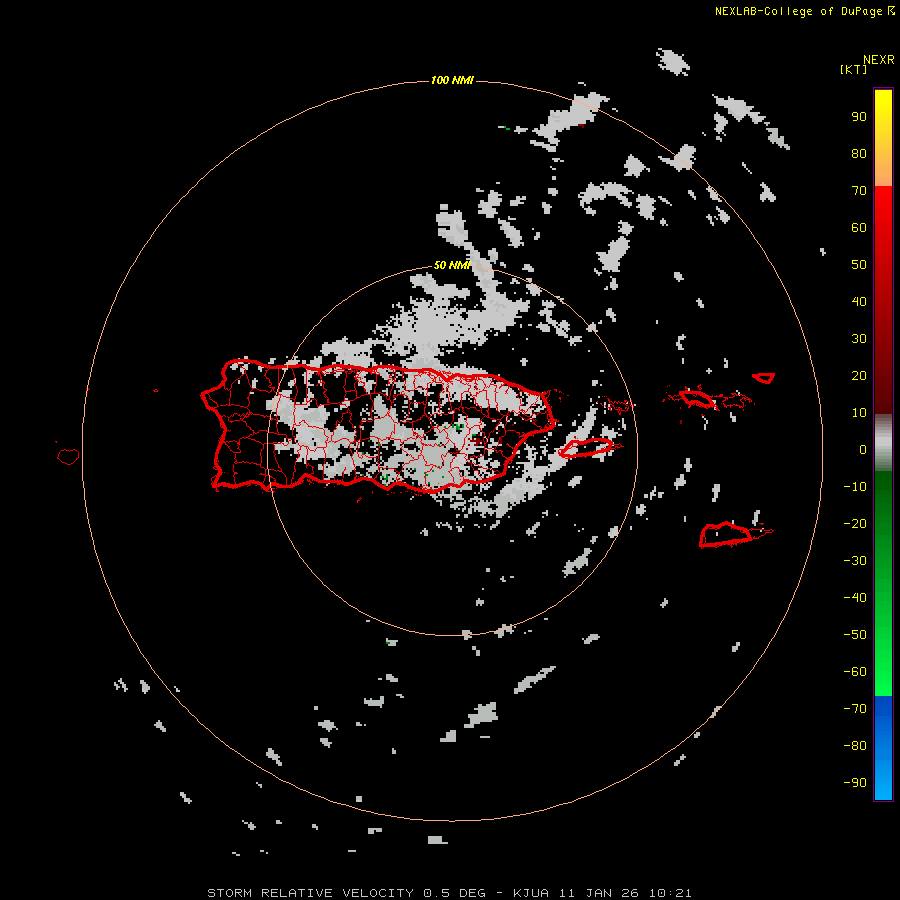900x900 pixels.
Task: Click the yellow top segment of color bar
Action: 883,137
